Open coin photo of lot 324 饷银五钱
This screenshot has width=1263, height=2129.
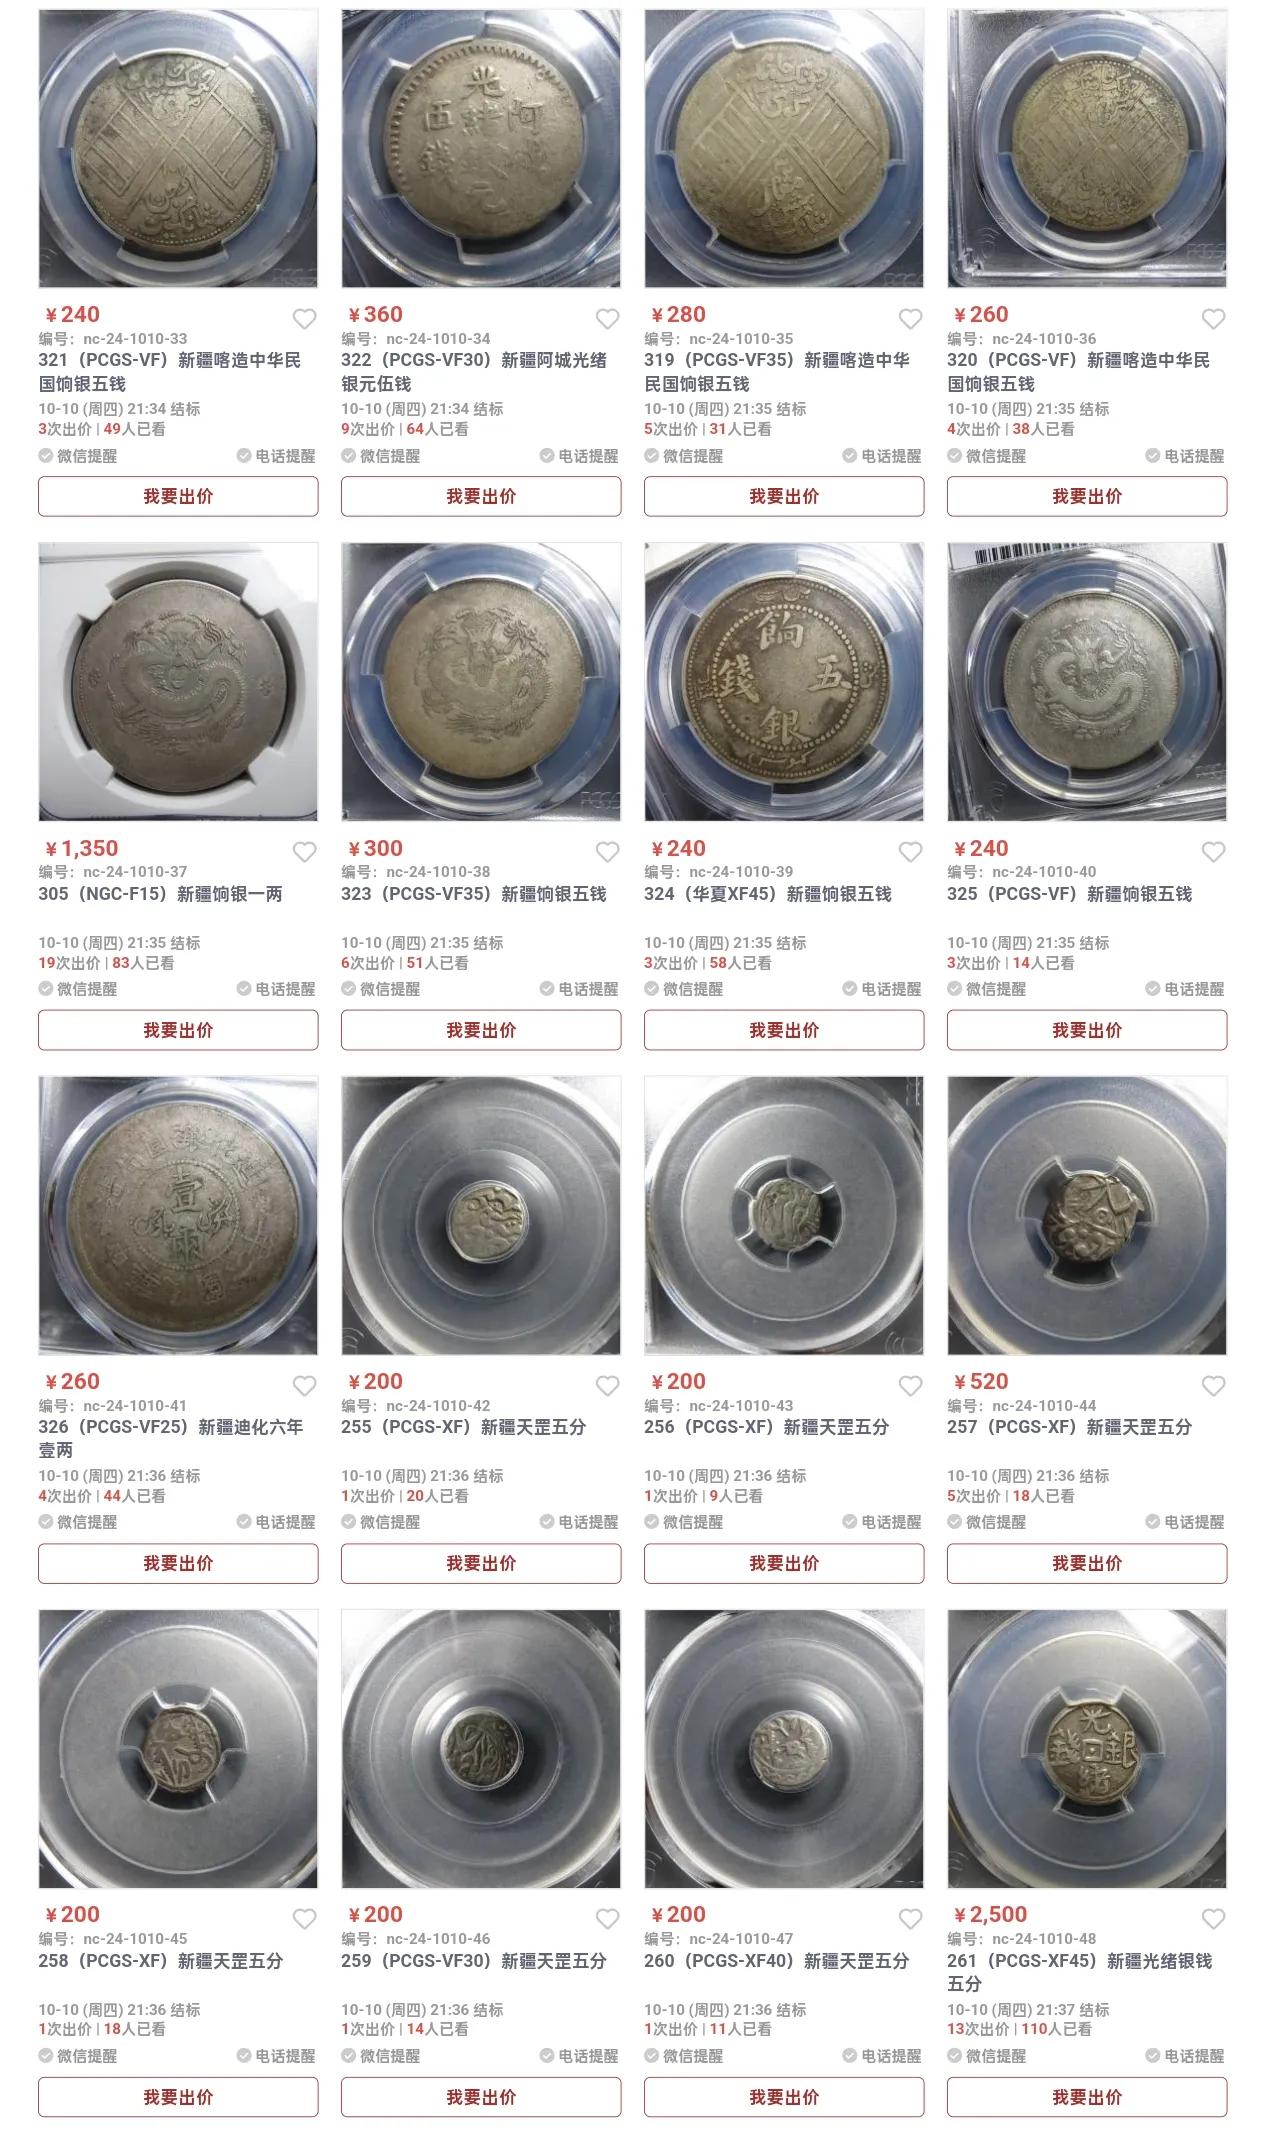tap(784, 682)
